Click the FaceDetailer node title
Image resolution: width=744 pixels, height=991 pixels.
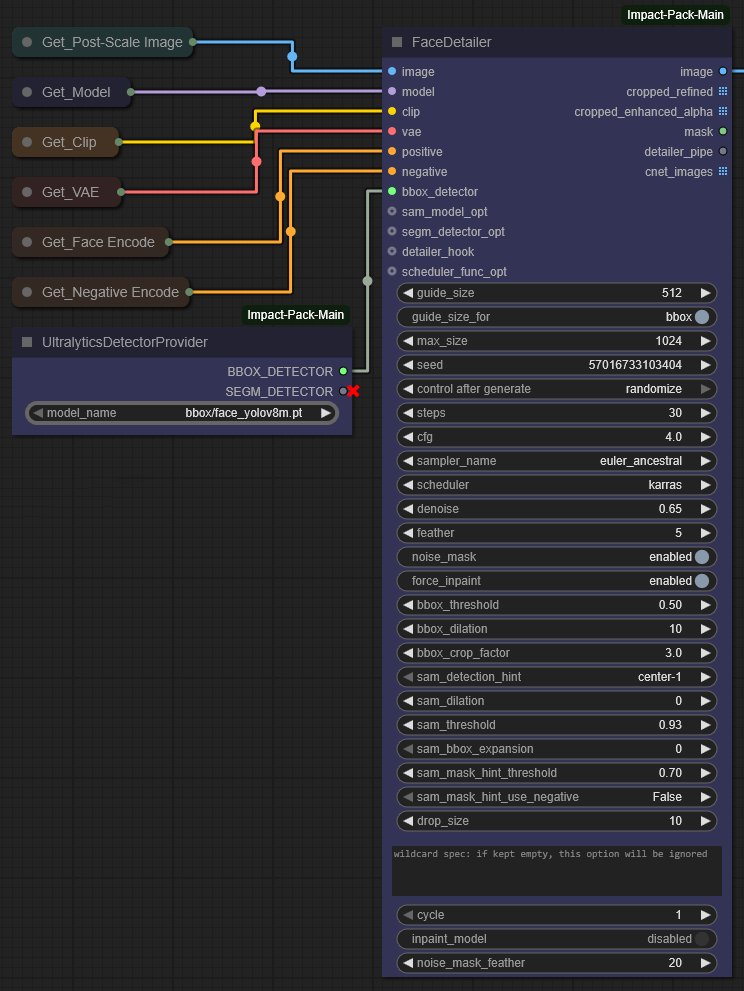pos(451,42)
